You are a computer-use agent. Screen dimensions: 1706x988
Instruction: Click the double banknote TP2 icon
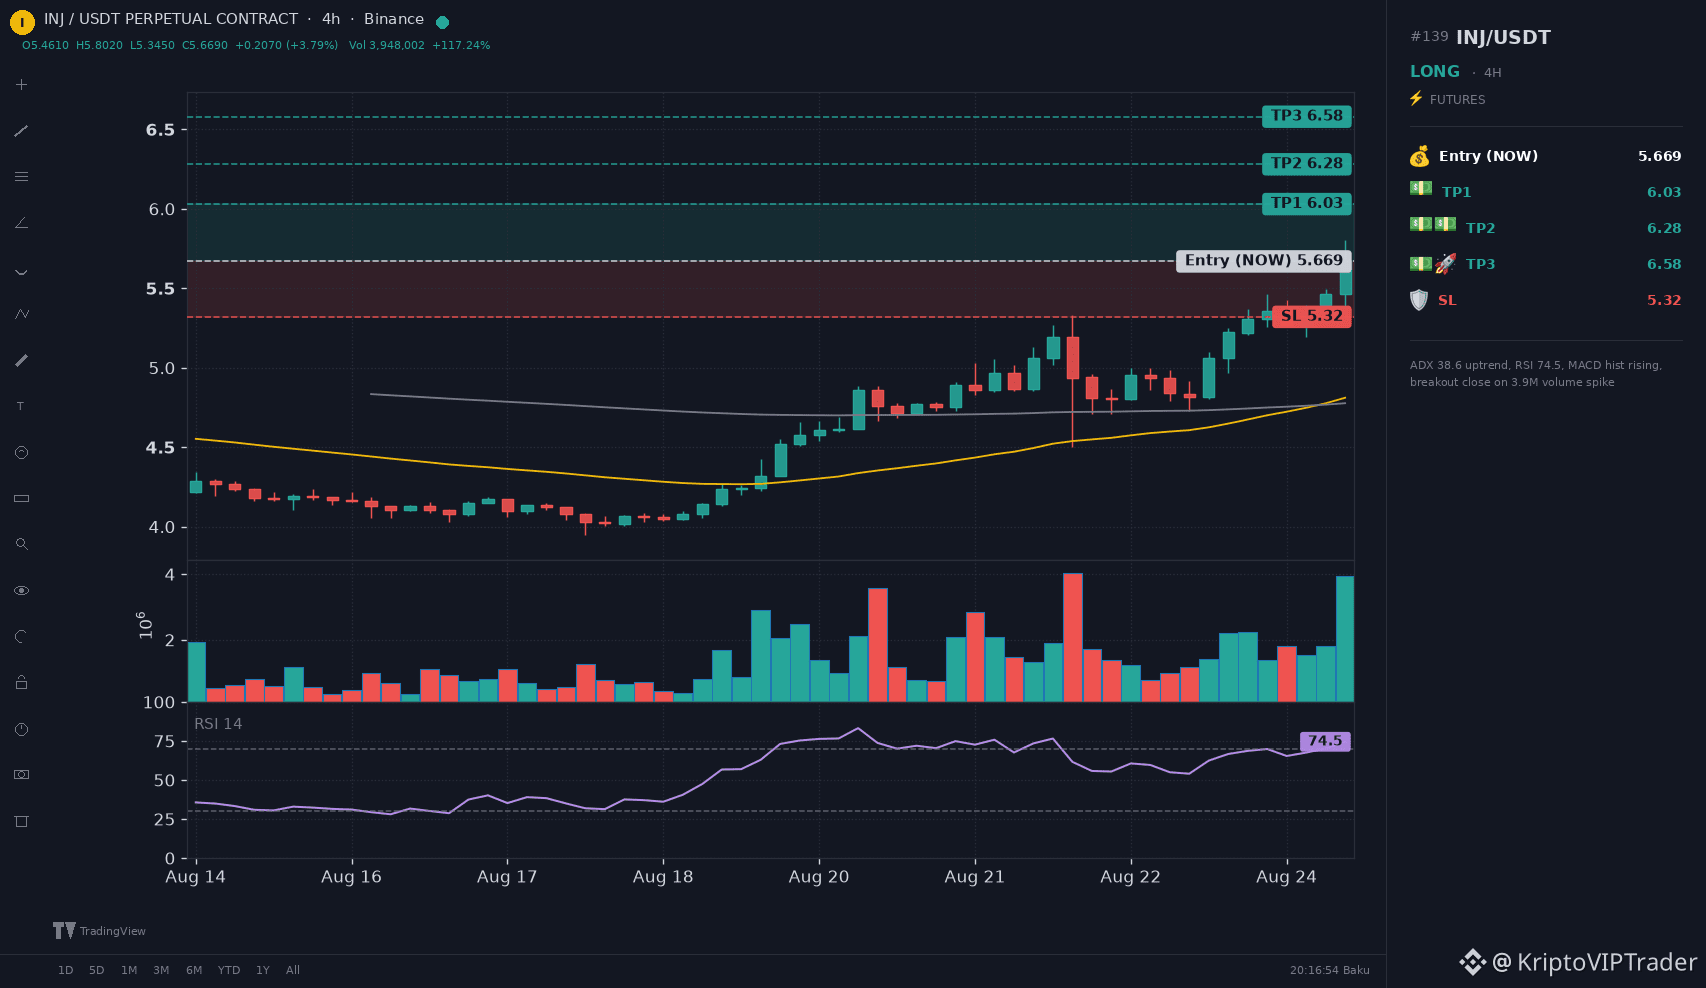coord(1433,224)
